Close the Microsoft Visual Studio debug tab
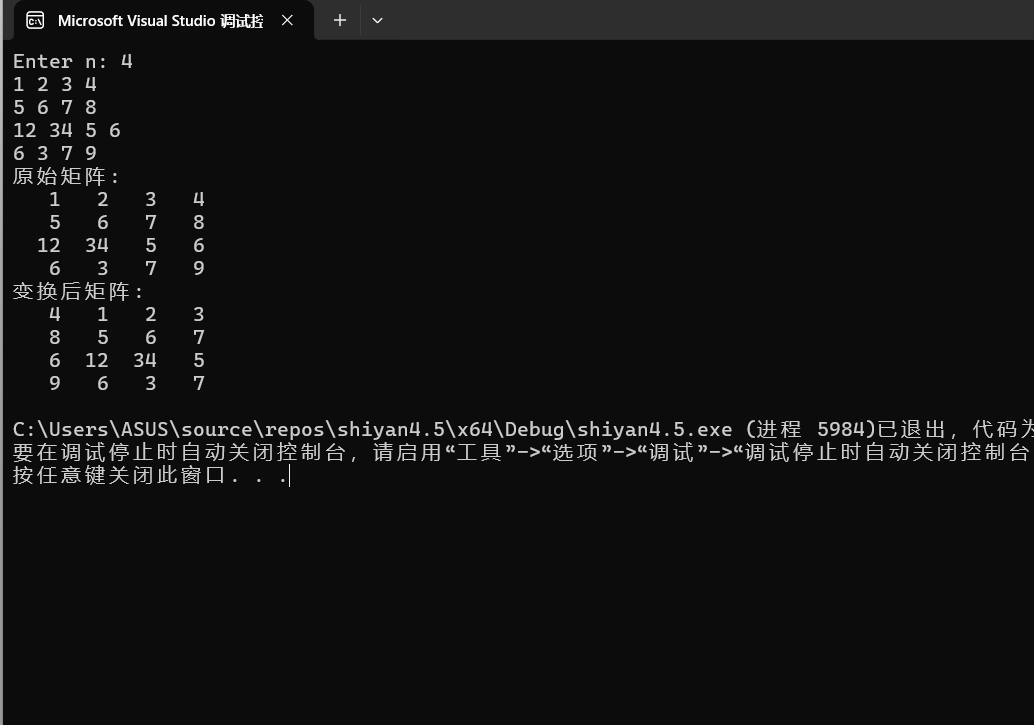Screen dimensions: 1034x725 click(287, 20)
